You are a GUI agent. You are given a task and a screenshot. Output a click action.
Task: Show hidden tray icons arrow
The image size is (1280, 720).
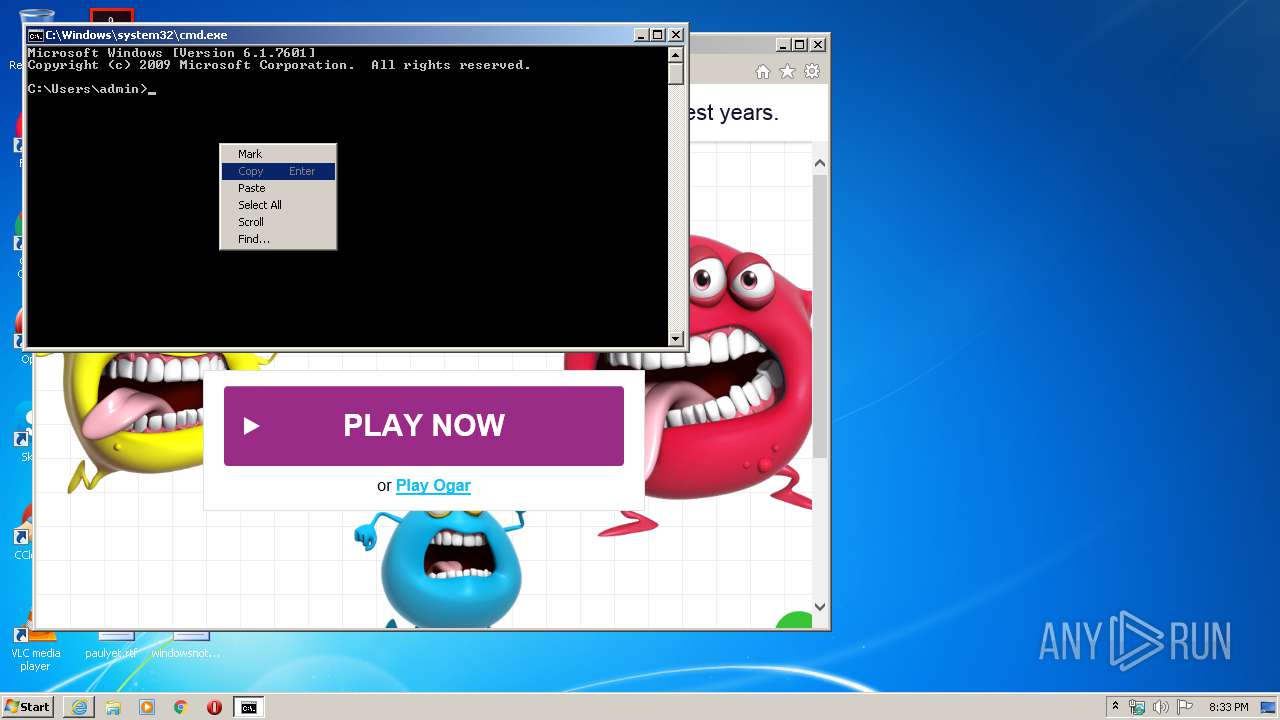(1115, 707)
